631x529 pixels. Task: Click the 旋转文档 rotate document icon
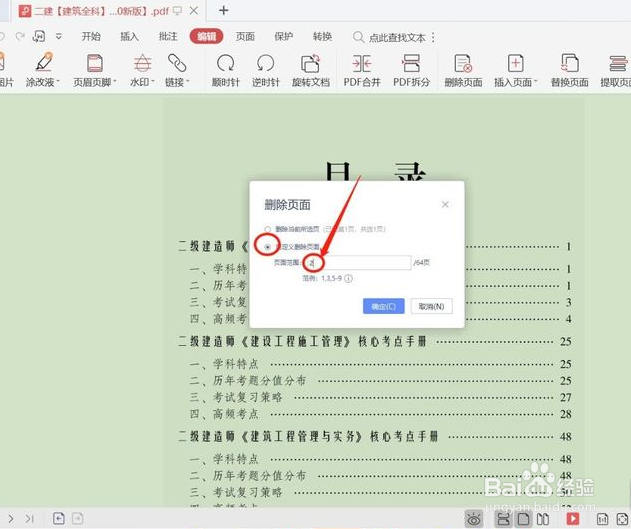(x=310, y=63)
